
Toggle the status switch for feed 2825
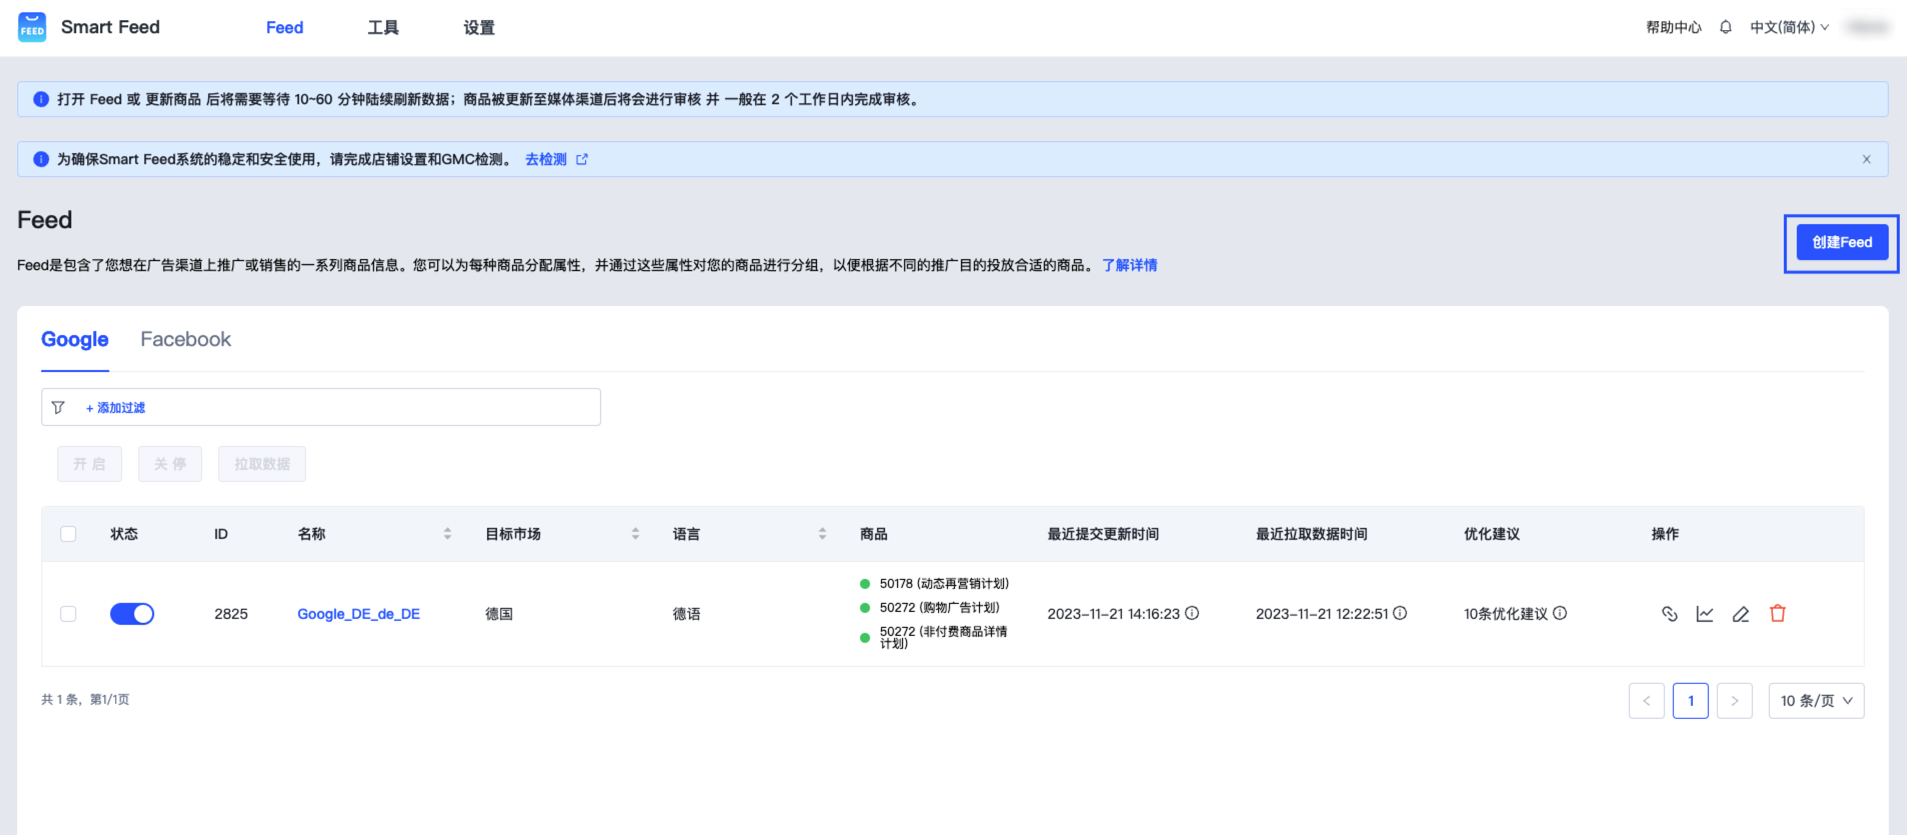(x=132, y=614)
